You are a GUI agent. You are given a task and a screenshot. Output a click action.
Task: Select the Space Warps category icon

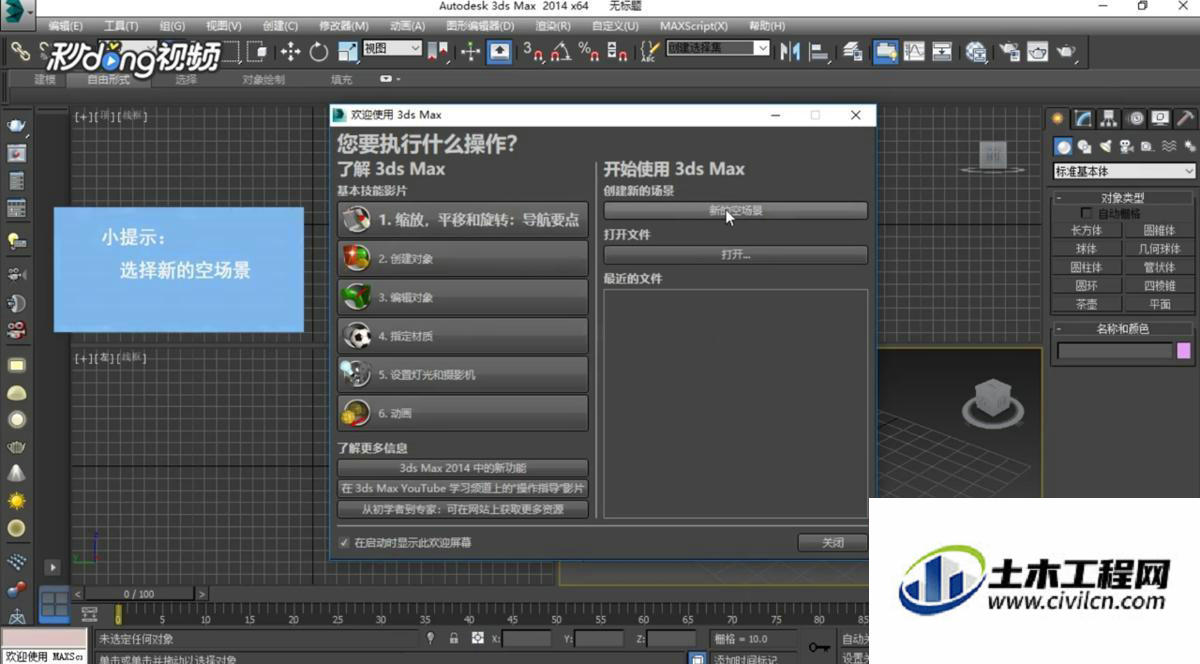pos(1169,146)
